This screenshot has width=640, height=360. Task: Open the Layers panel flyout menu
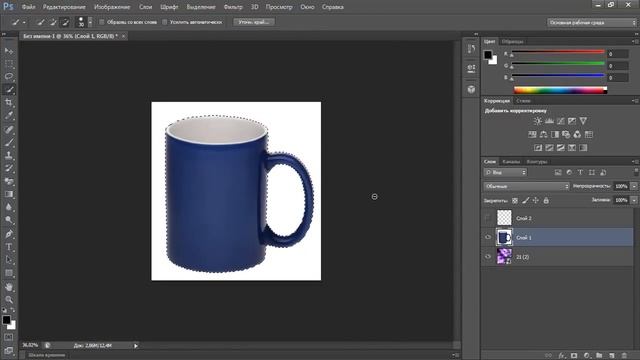tap(634, 162)
